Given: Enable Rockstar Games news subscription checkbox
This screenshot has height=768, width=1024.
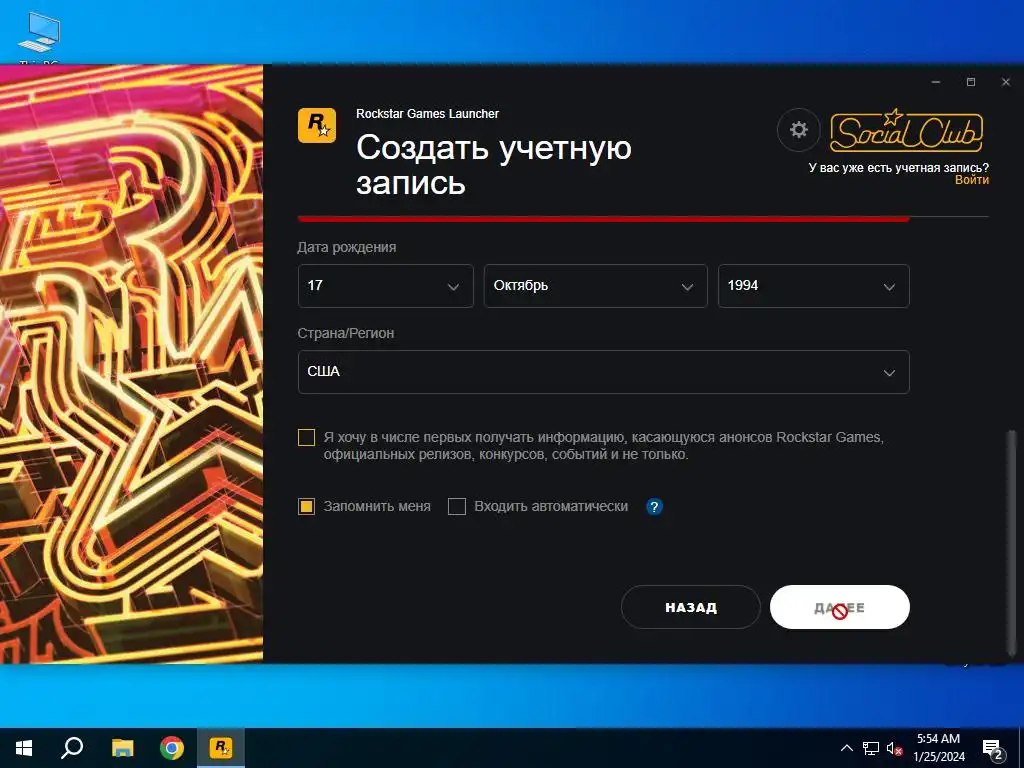Looking at the screenshot, I should 306,437.
